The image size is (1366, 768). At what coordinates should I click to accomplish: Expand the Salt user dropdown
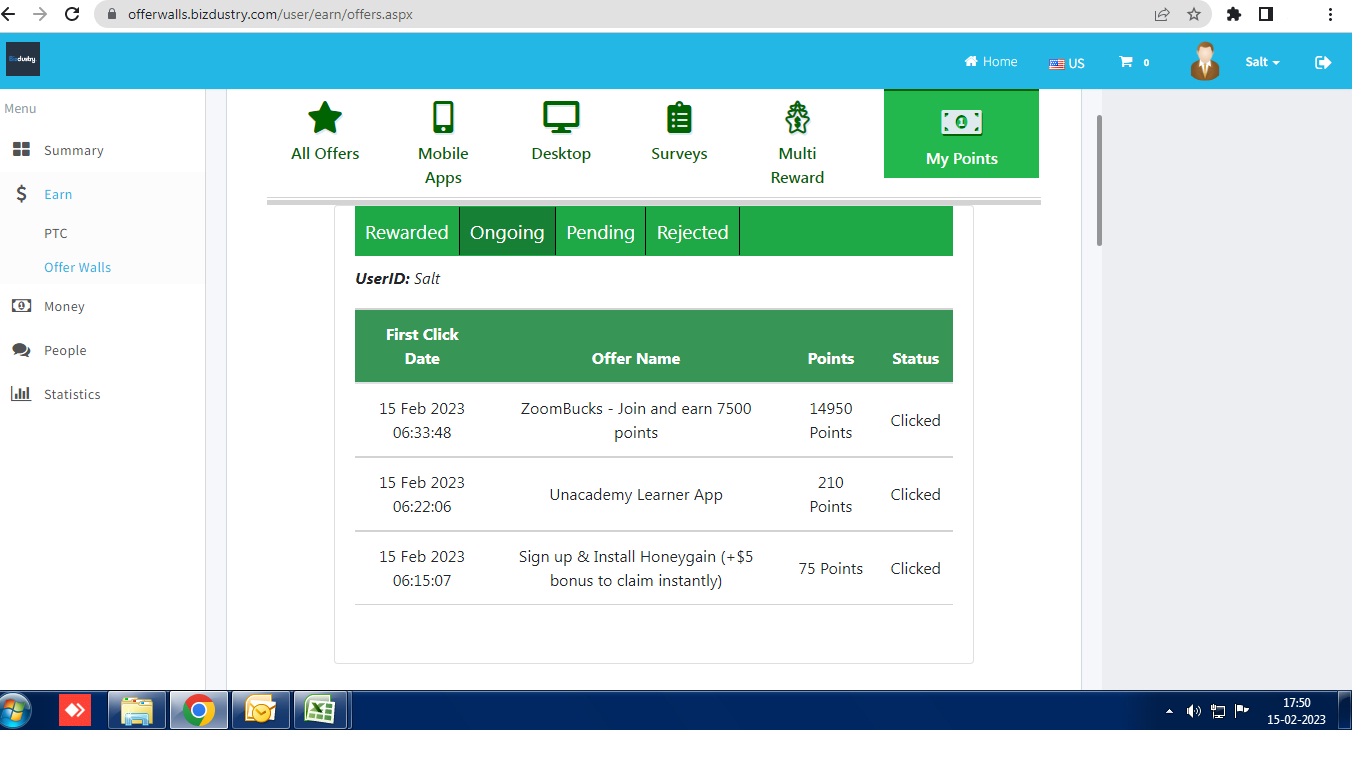pyautogui.click(x=1262, y=62)
